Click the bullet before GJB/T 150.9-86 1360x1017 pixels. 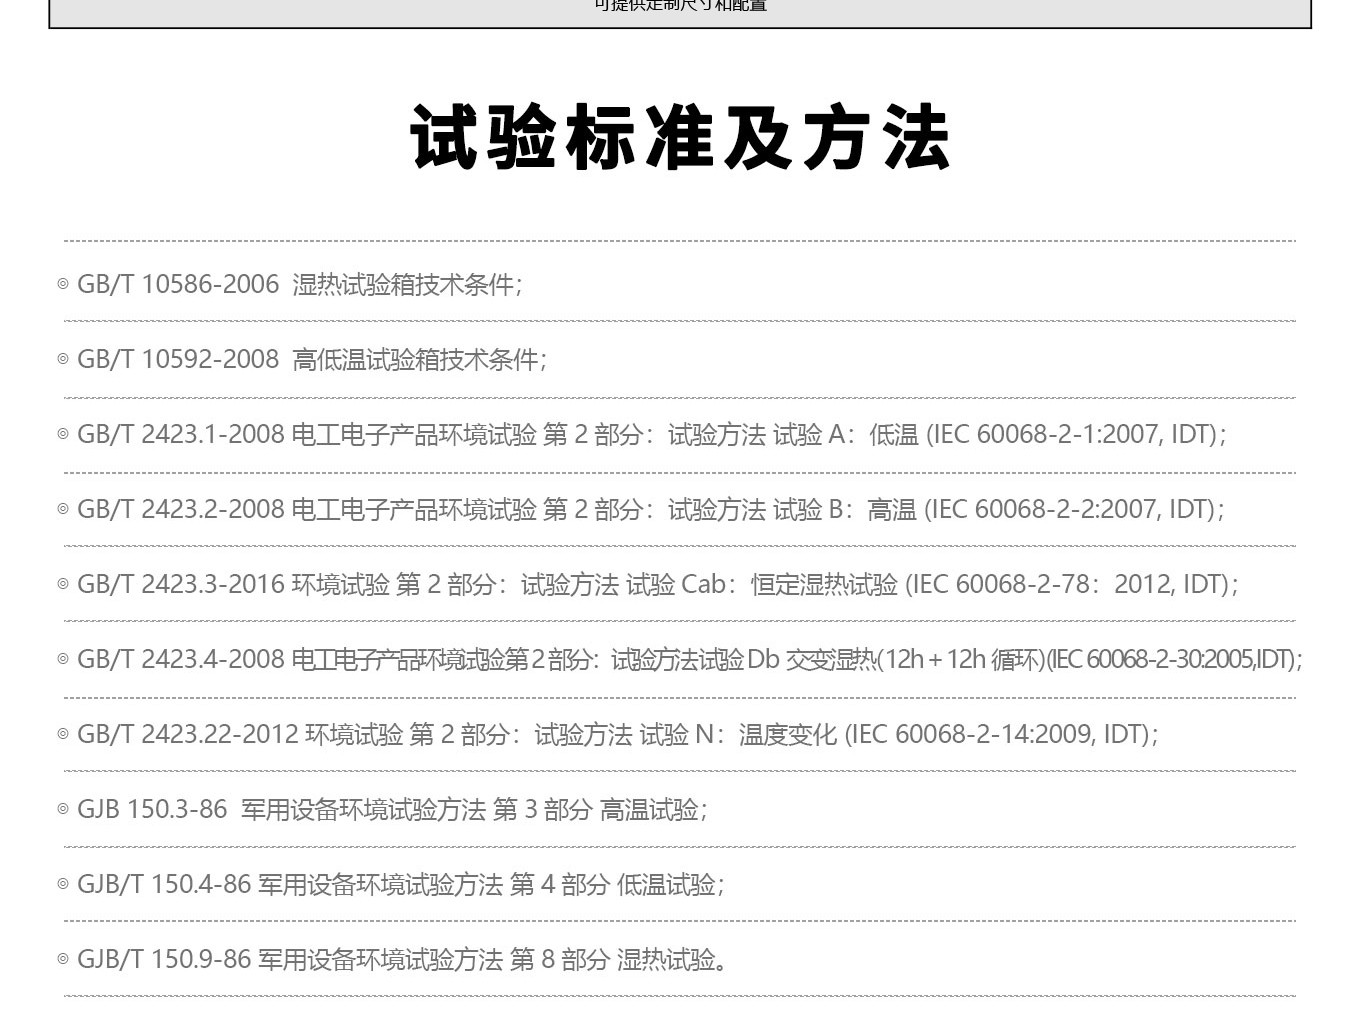63,960
